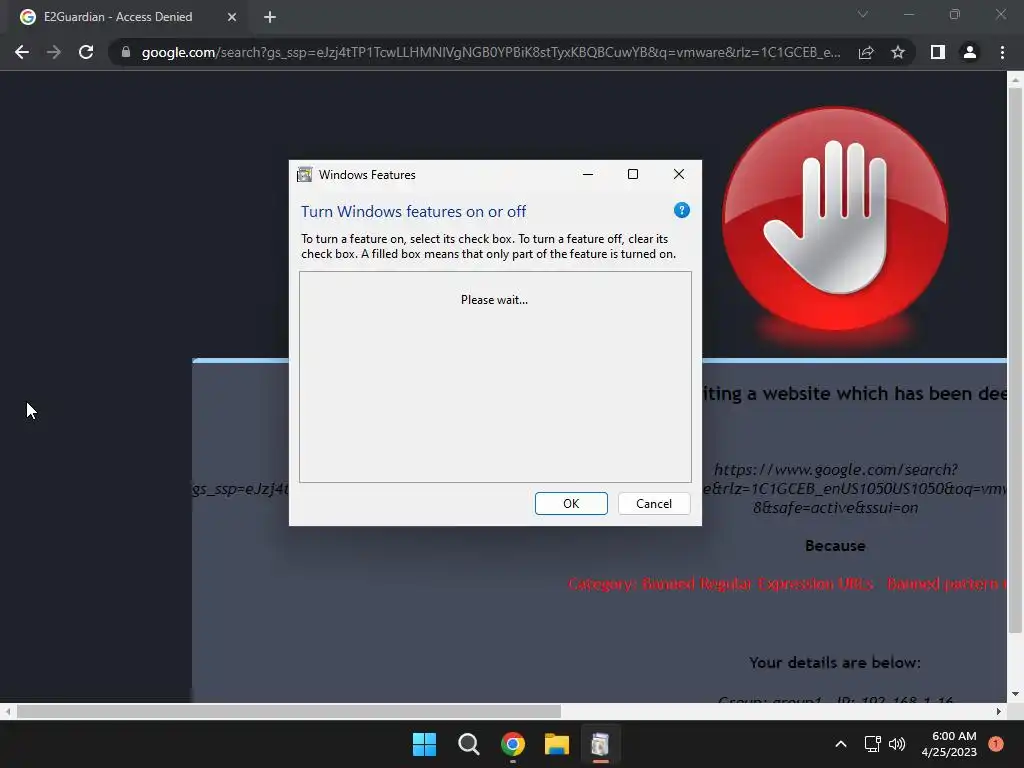This screenshot has width=1024, height=768.
Task: Click the 'Please wait...' text
Action: [x=494, y=300]
